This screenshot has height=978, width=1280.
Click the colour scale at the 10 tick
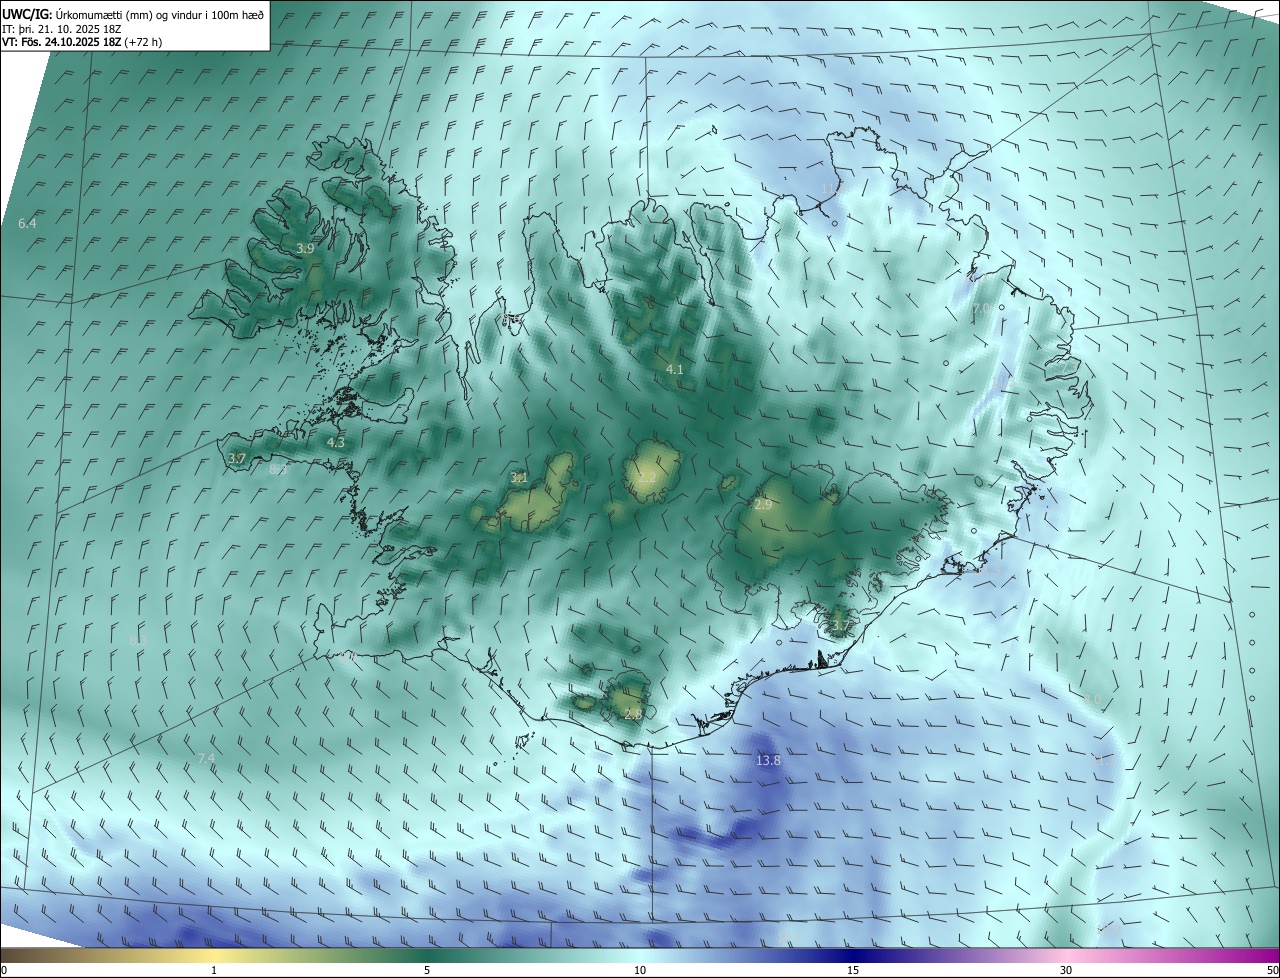640,970
